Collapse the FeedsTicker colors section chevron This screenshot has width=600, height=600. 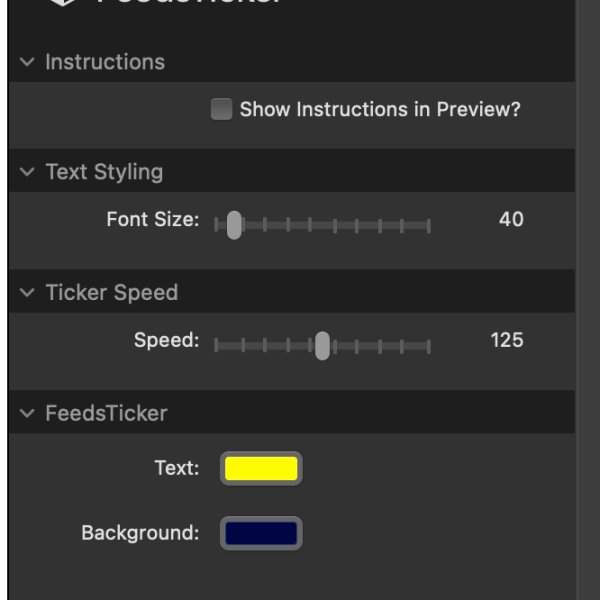[x=27, y=413]
